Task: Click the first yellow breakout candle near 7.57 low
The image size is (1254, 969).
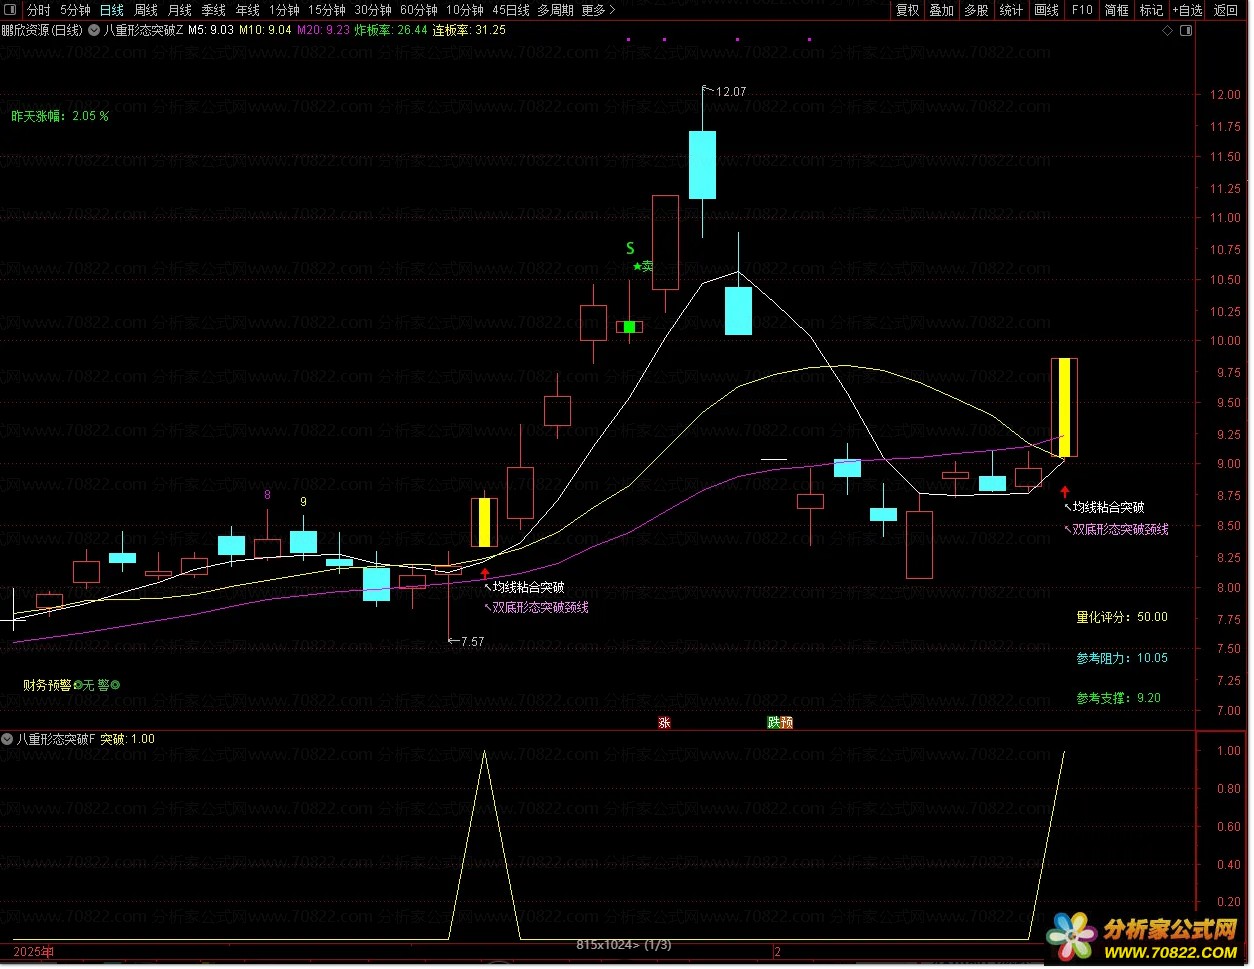Action: pyautogui.click(x=484, y=523)
